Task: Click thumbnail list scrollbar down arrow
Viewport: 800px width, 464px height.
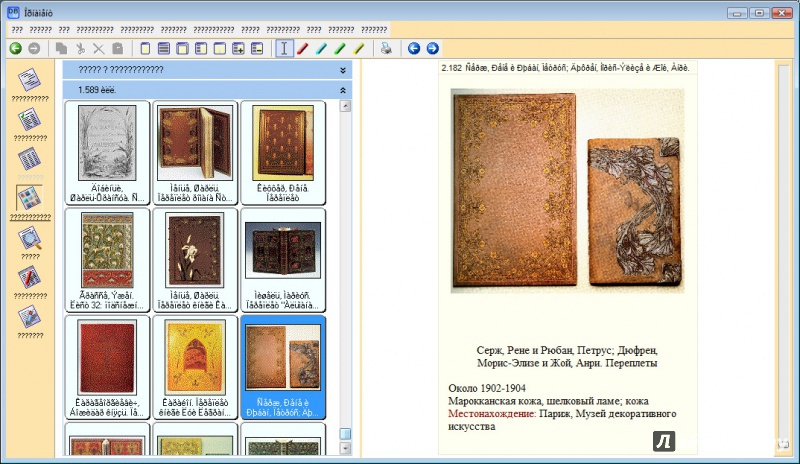Action: coord(345,448)
